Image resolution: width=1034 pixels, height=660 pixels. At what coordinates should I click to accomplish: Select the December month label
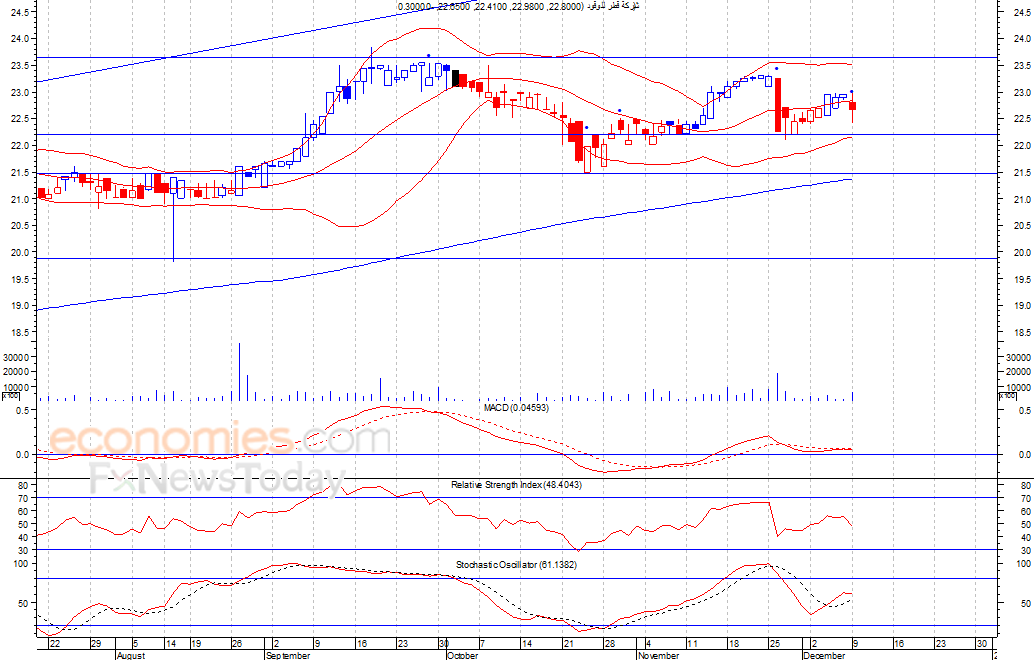pyautogui.click(x=824, y=655)
